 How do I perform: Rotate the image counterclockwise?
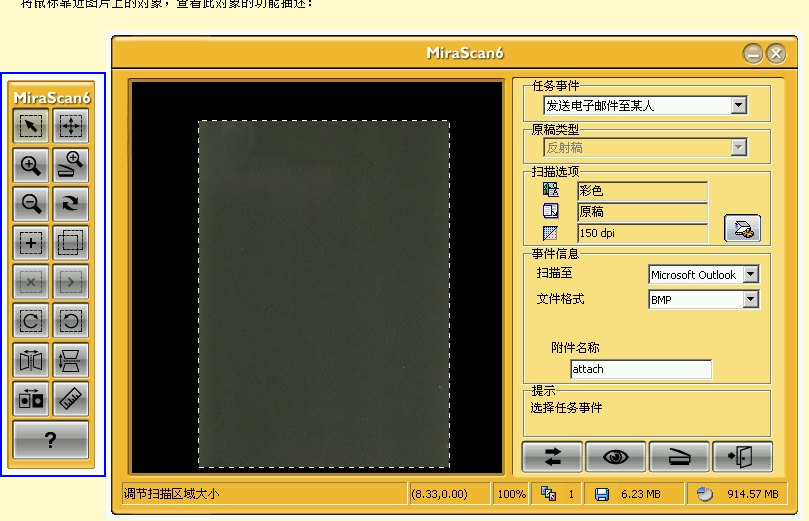point(71,321)
